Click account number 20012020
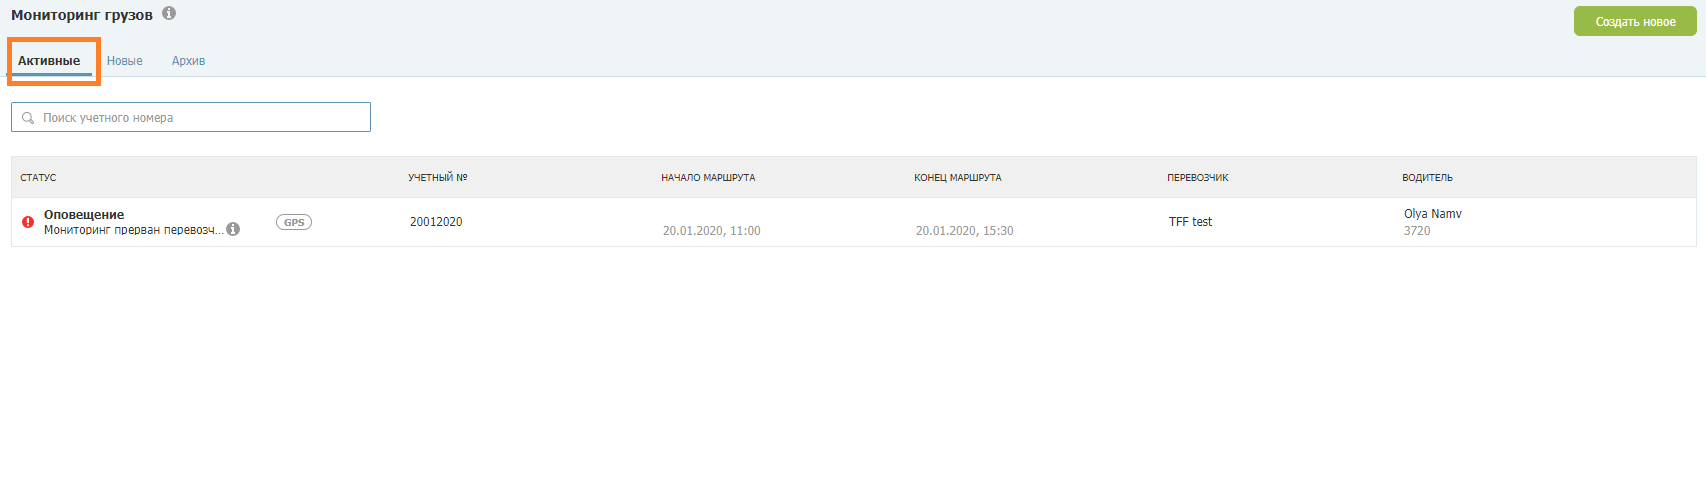Image resolution: width=1706 pixels, height=479 pixels. pos(436,222)
